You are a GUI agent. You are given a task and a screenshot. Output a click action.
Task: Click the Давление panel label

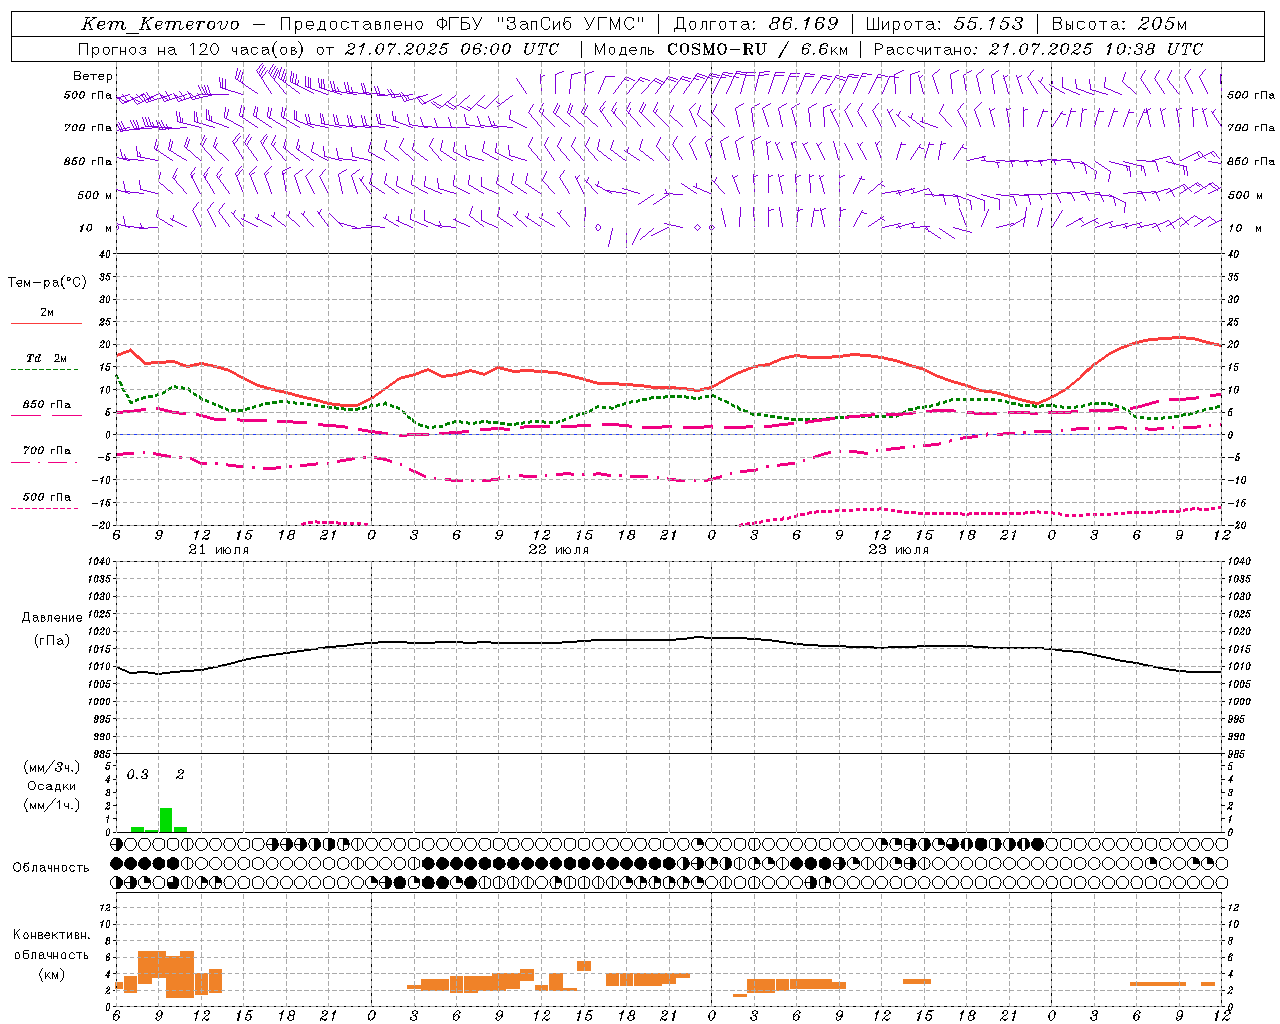click(52, 618)
